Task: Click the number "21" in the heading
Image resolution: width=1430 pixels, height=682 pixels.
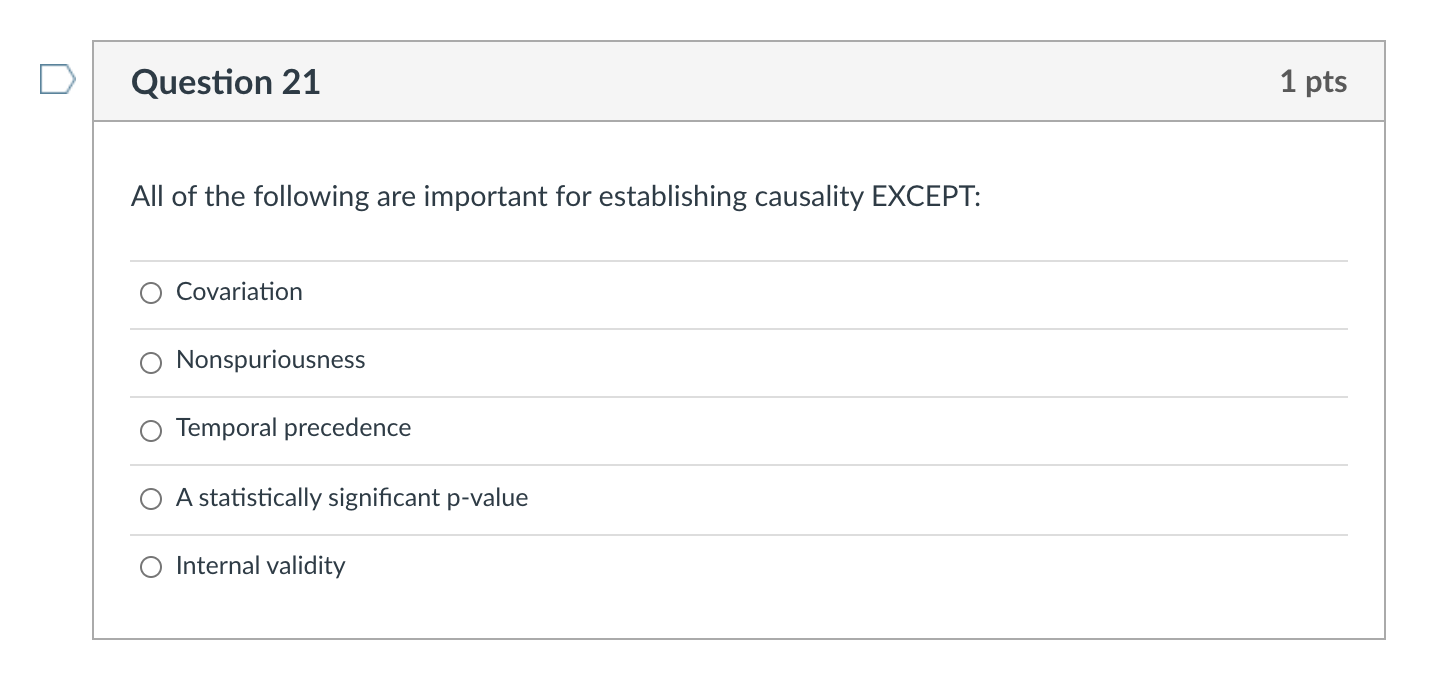Action: coord(300,82)
